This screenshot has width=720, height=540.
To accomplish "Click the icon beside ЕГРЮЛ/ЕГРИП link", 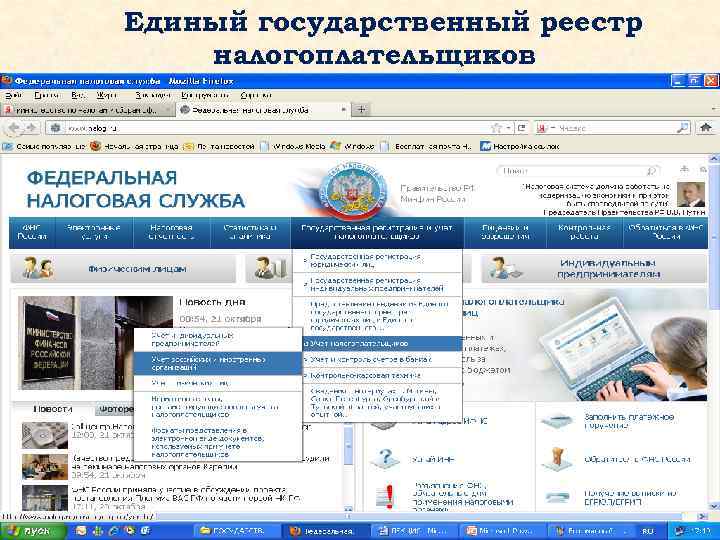I will click(x=558, y=497).
